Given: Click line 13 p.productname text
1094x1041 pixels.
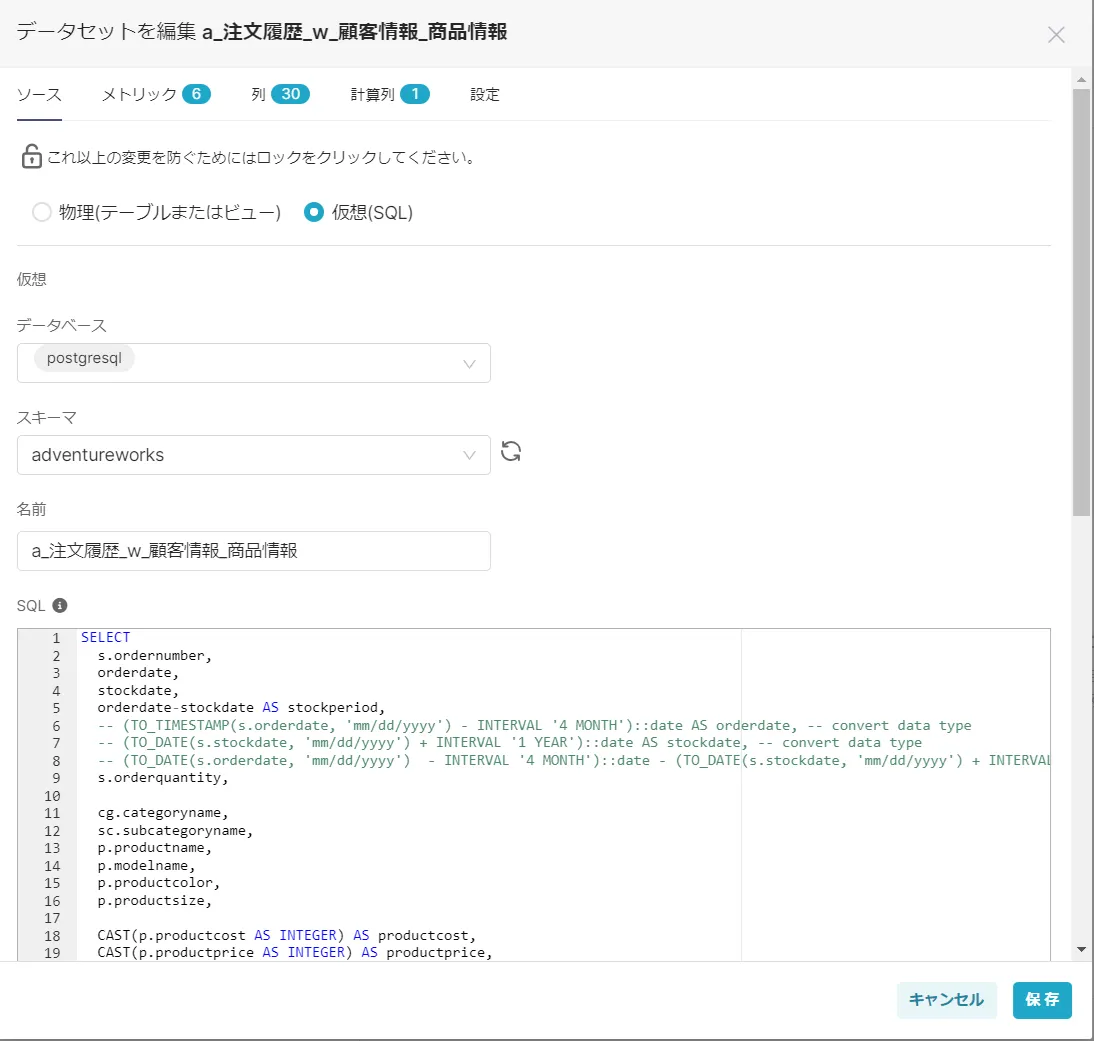Looking at the screenshot, I should [x=154, y=848].
